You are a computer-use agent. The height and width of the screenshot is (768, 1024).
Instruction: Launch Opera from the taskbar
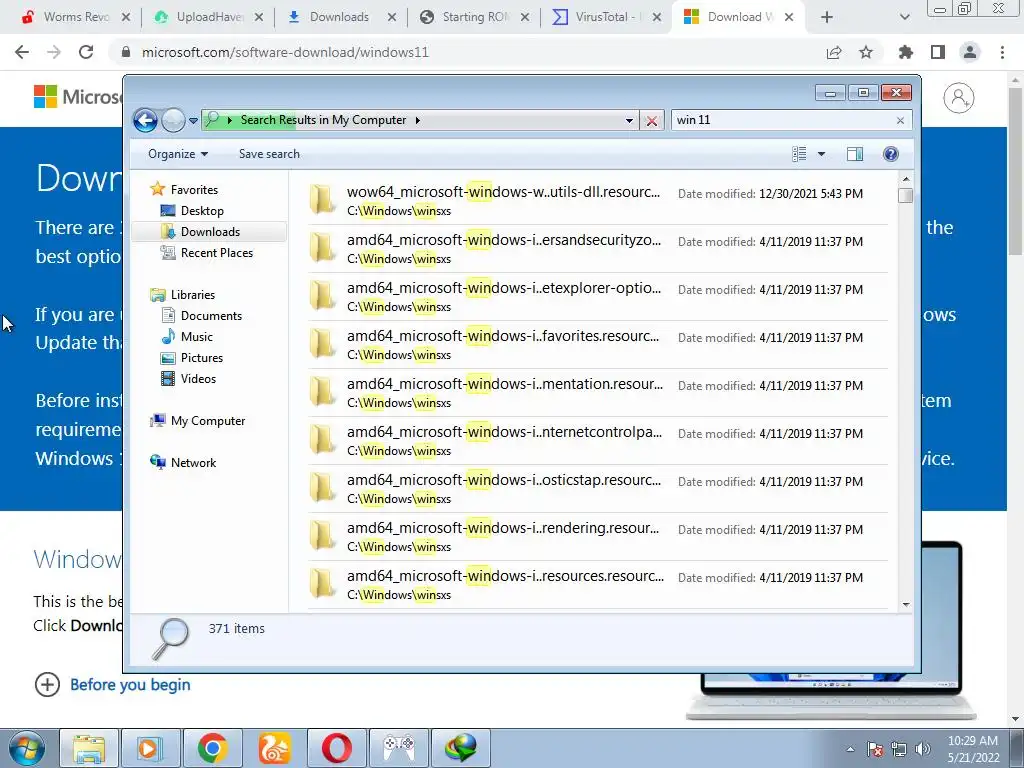[338, 748]
